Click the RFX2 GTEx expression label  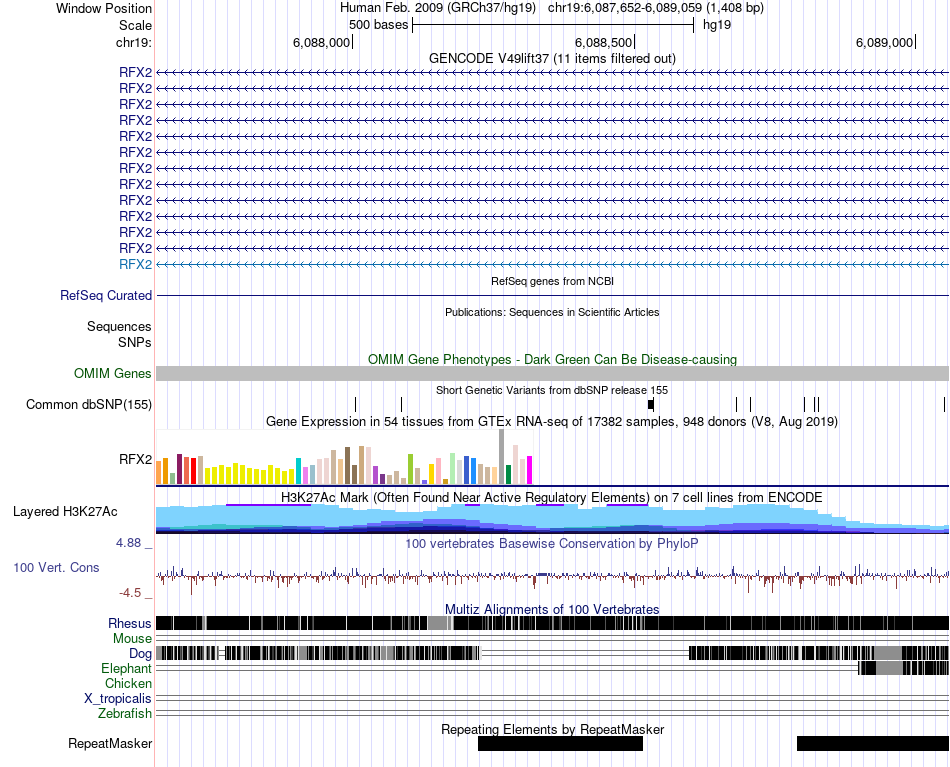point(135,459)
